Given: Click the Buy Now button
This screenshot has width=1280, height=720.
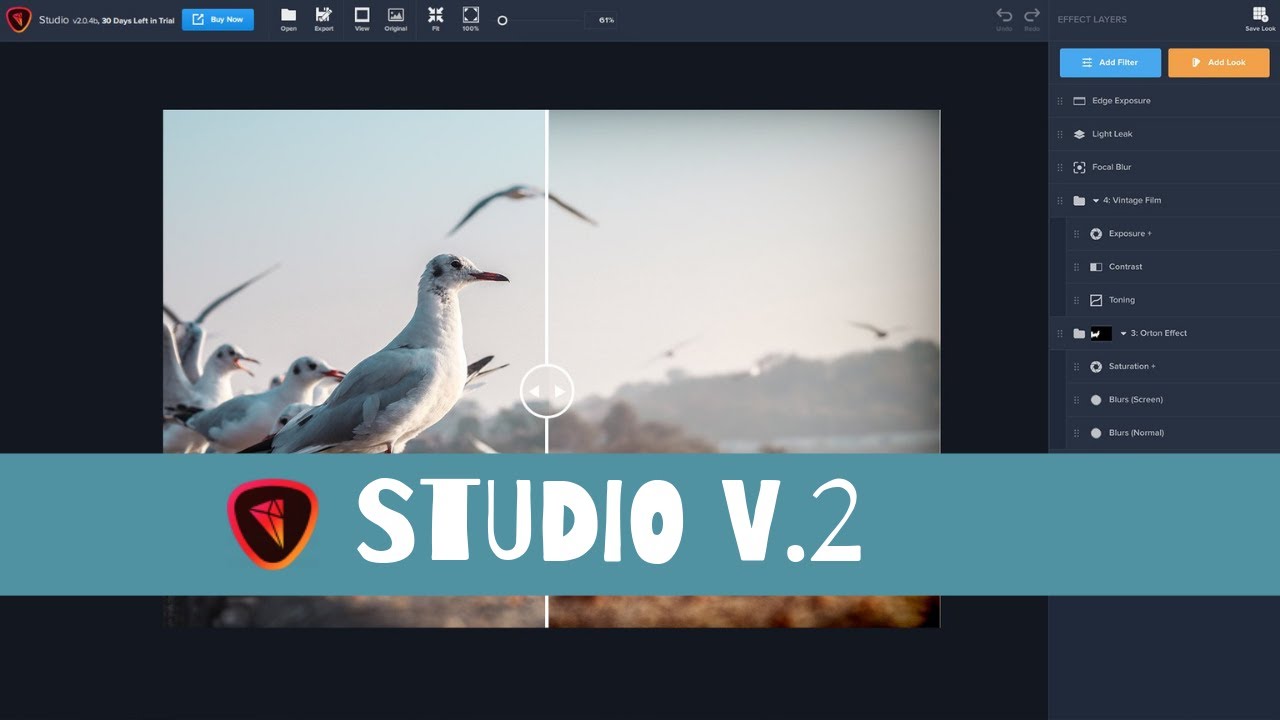Looking at the screenshot, I should click(218, 19).
